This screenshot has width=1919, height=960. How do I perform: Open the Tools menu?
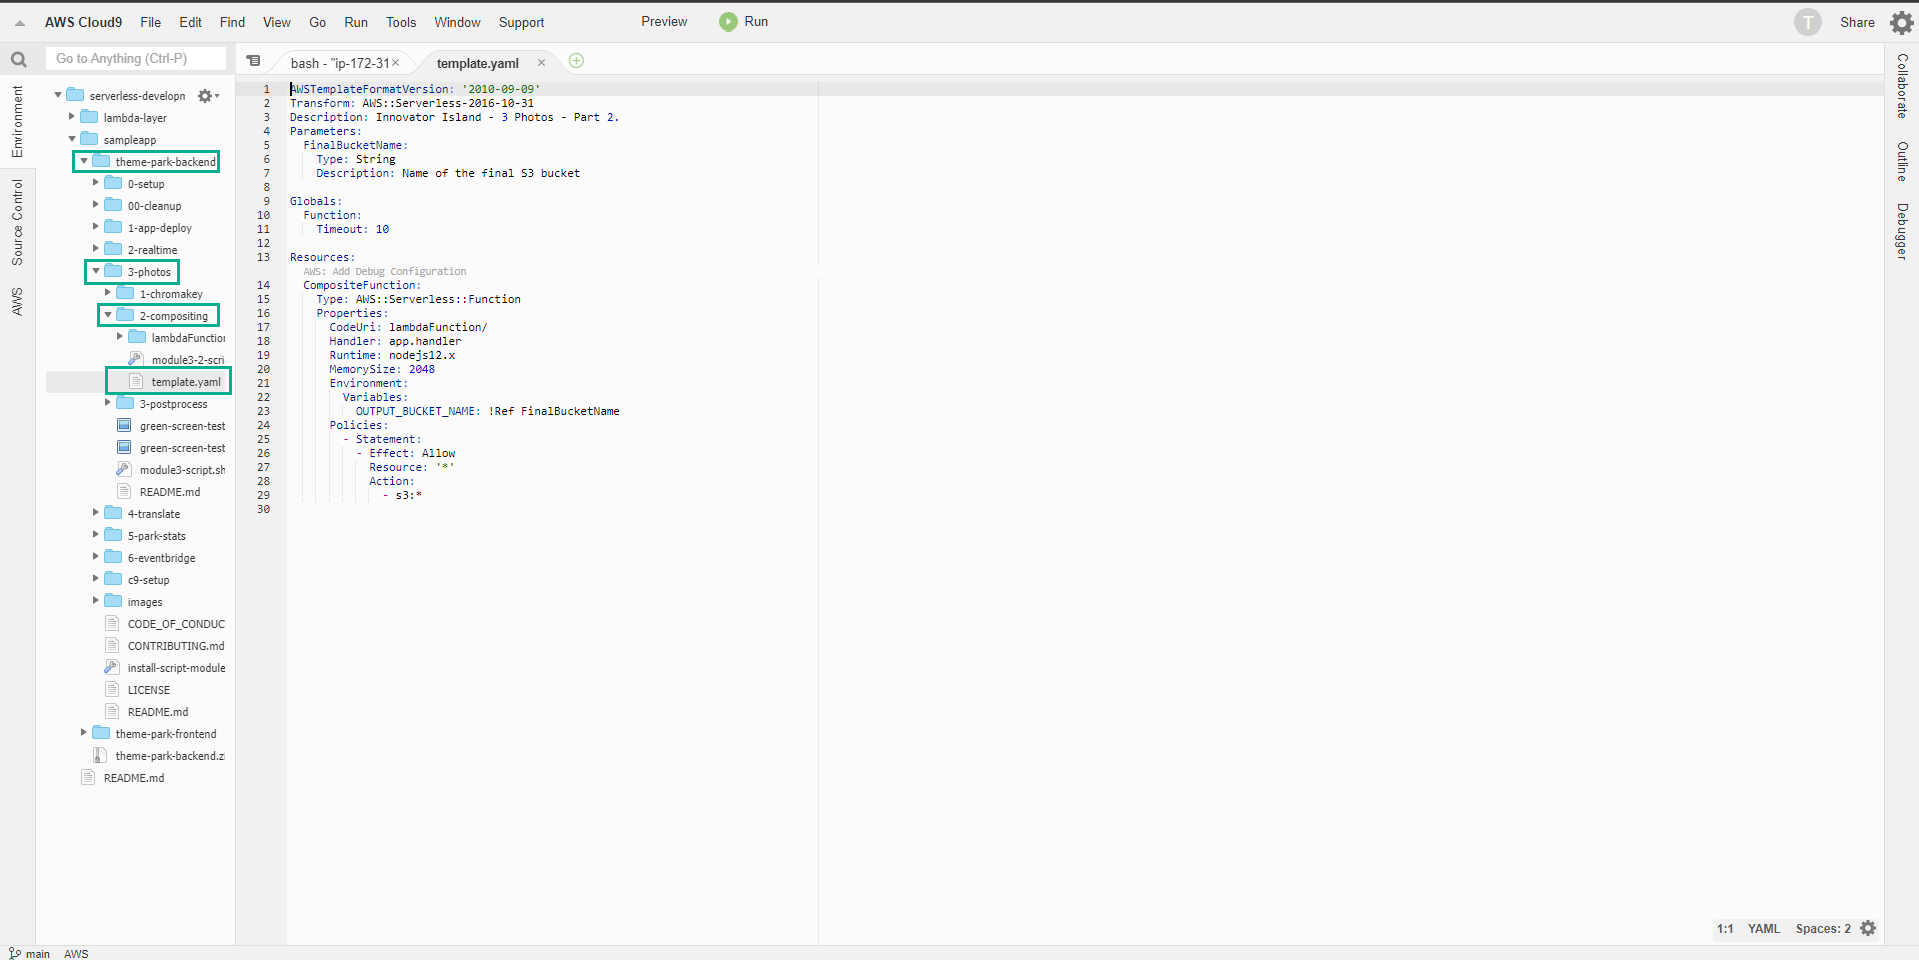401,22
